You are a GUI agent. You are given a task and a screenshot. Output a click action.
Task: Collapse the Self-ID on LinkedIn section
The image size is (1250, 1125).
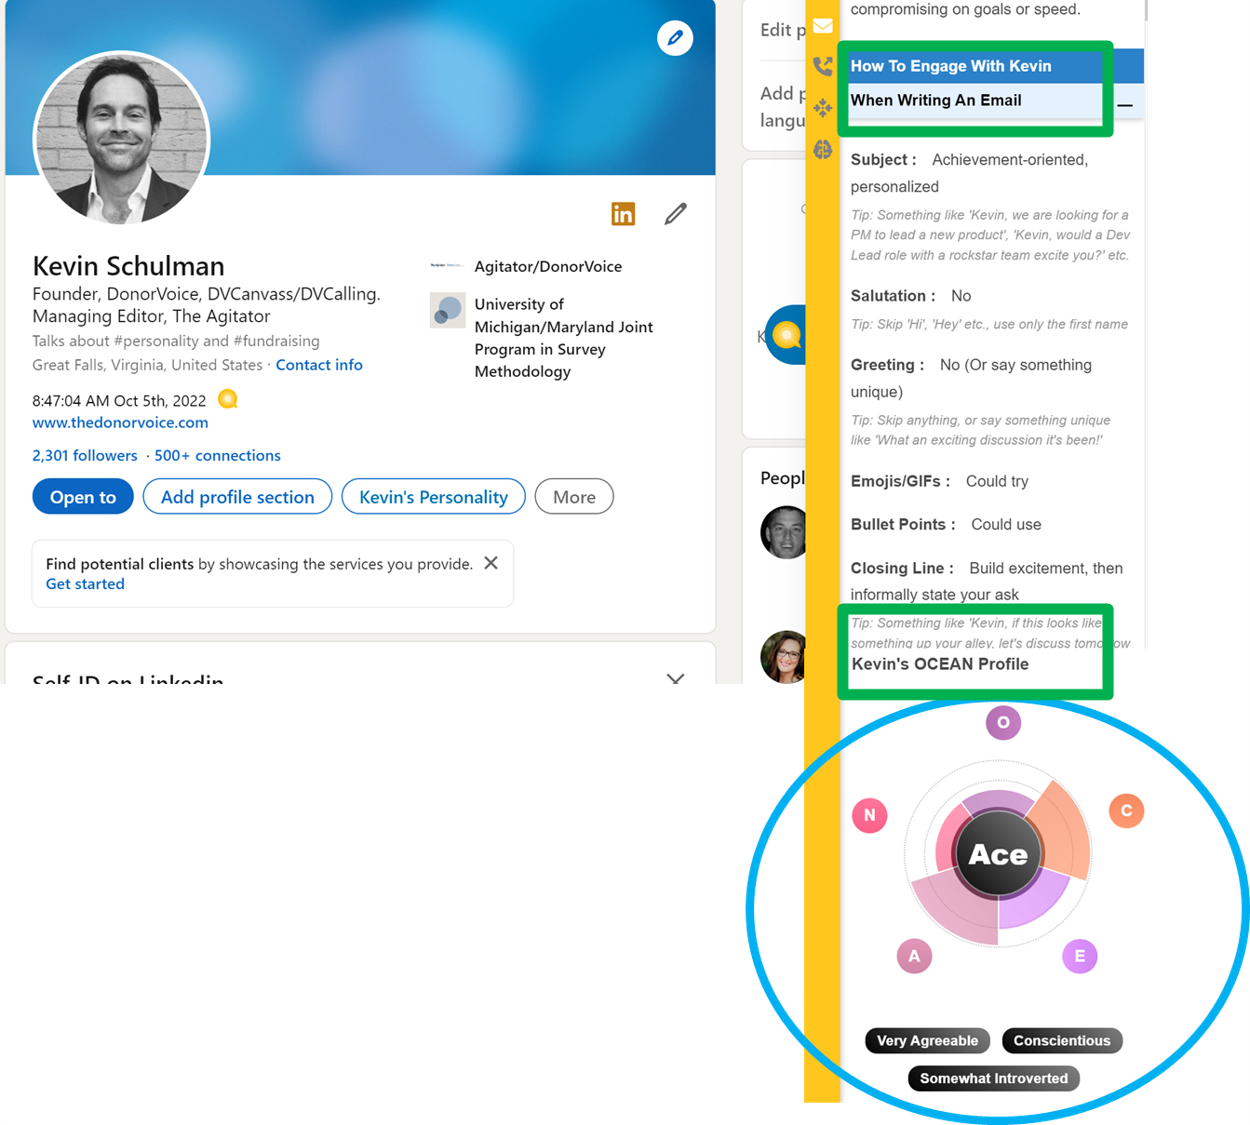click(x=675, y=678)
